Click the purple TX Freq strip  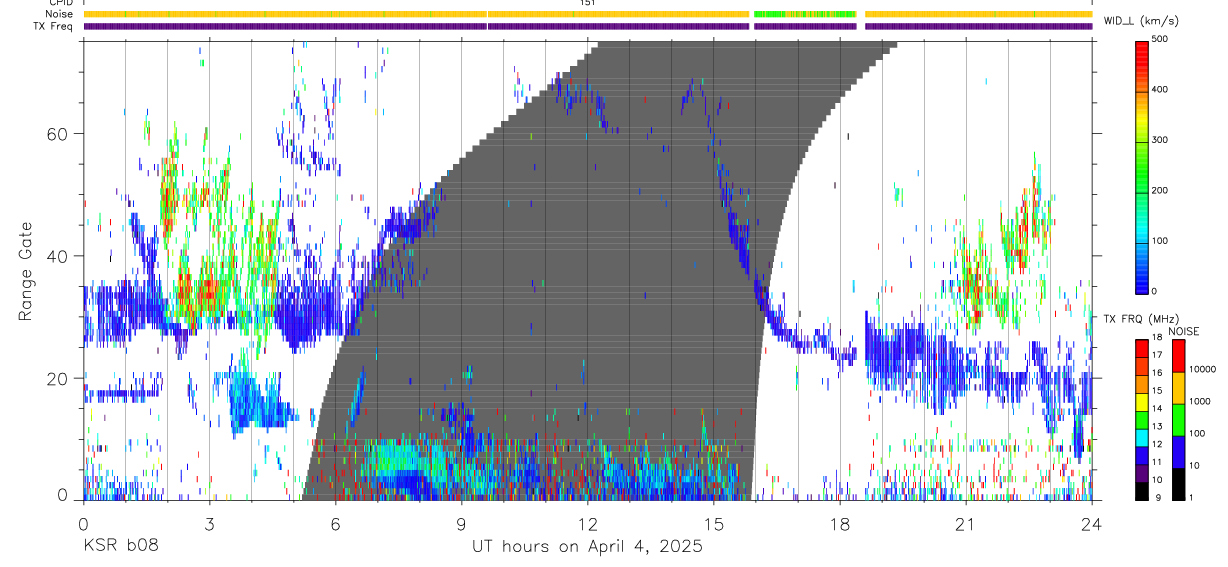click(588, 26)
